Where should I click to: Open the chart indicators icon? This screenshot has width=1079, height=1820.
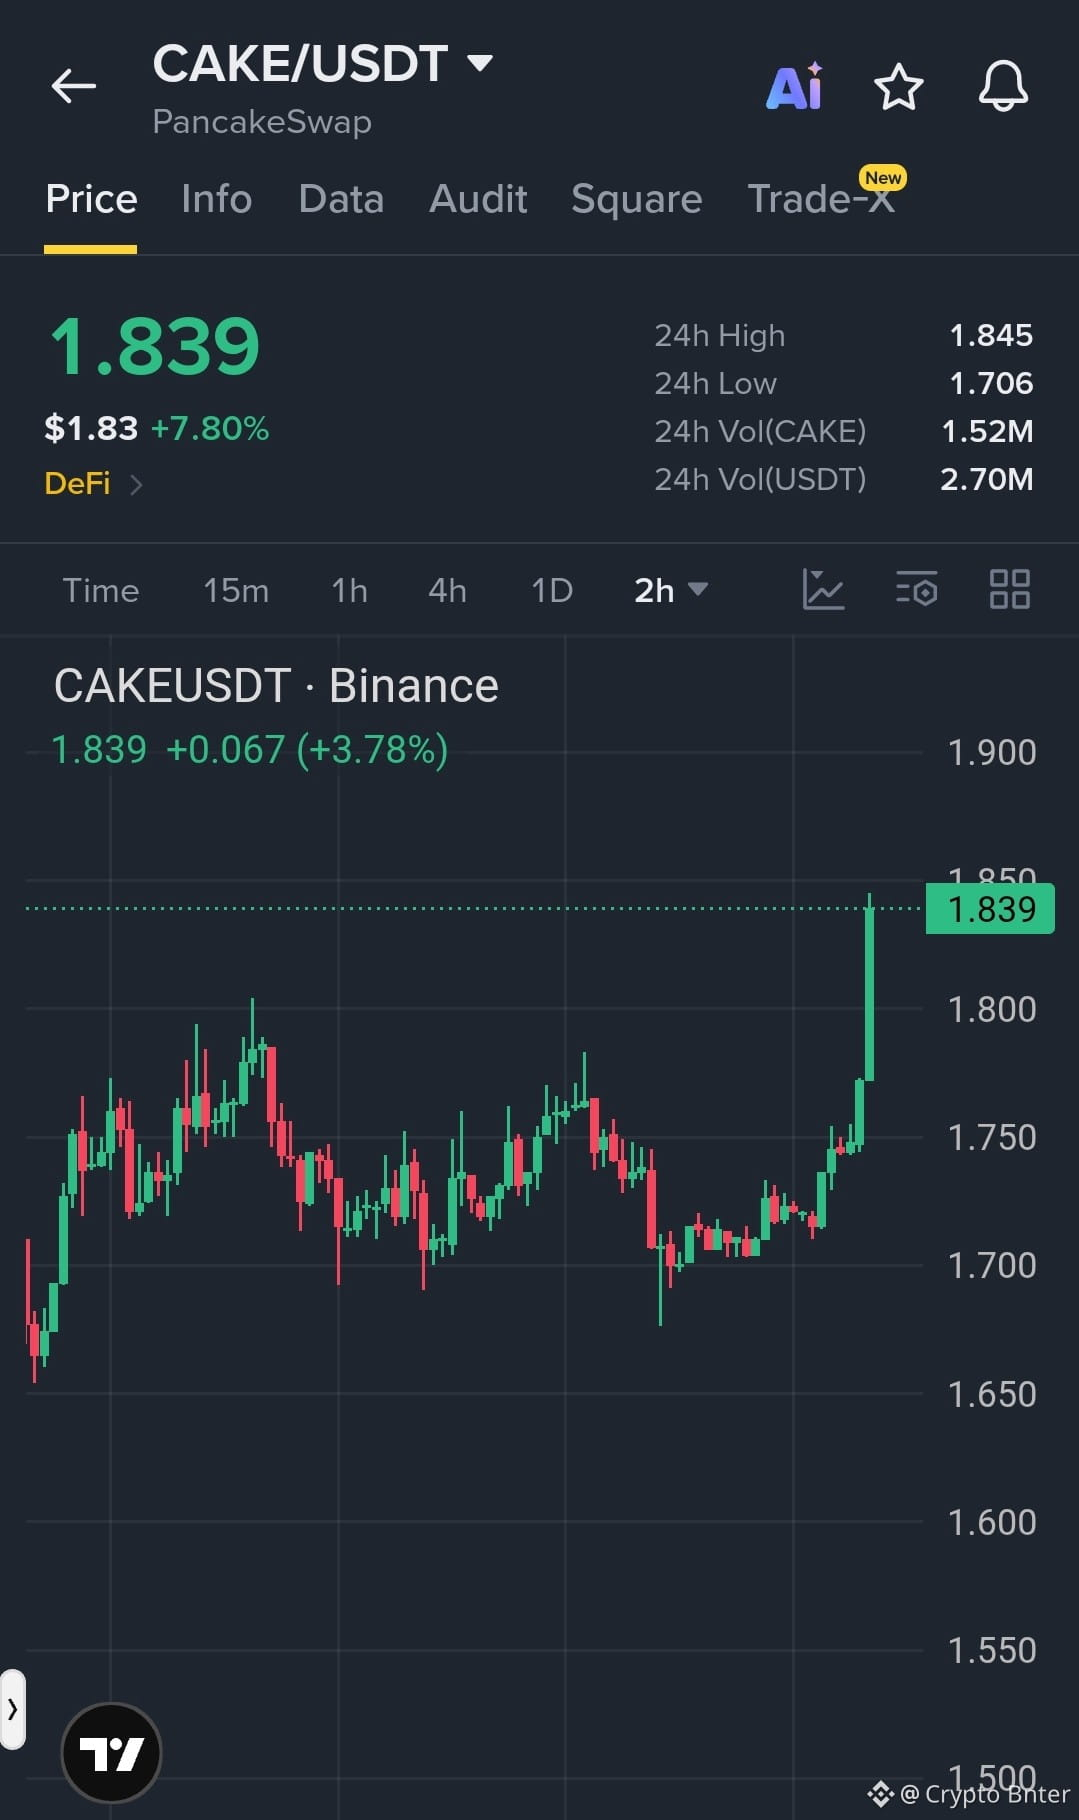[823, 589]
